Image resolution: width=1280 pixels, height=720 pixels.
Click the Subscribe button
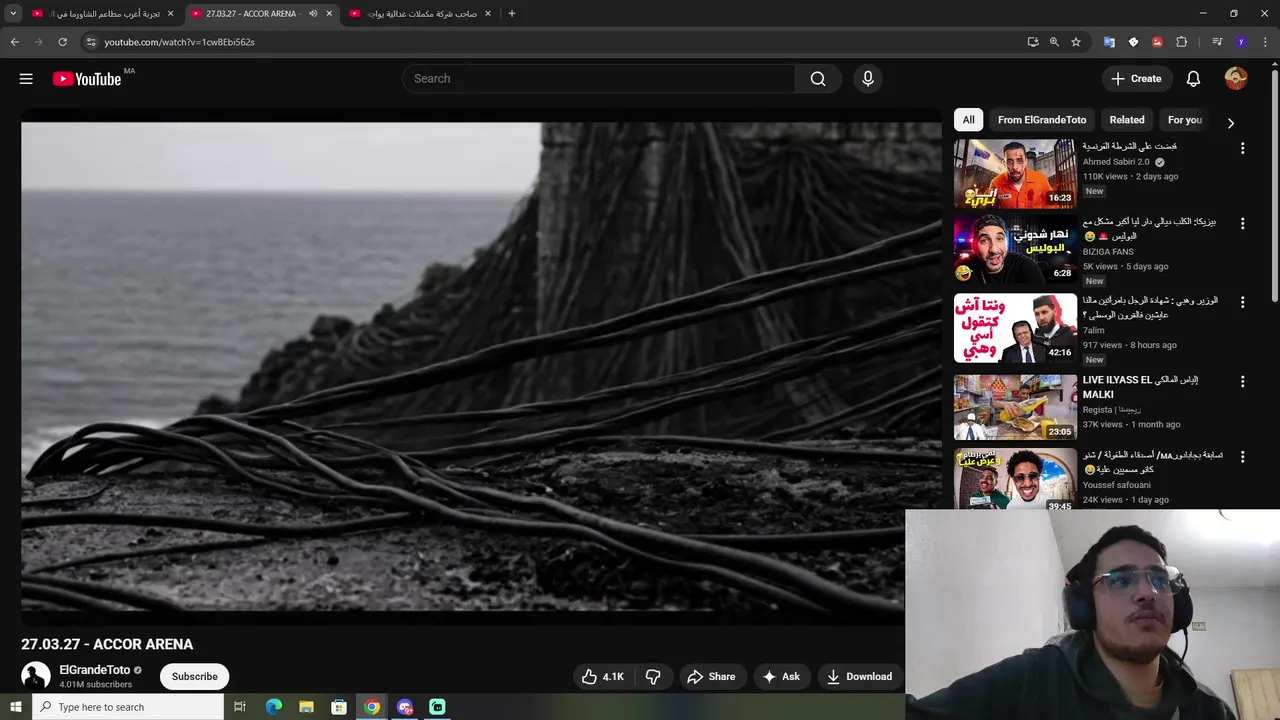[194, 677]
